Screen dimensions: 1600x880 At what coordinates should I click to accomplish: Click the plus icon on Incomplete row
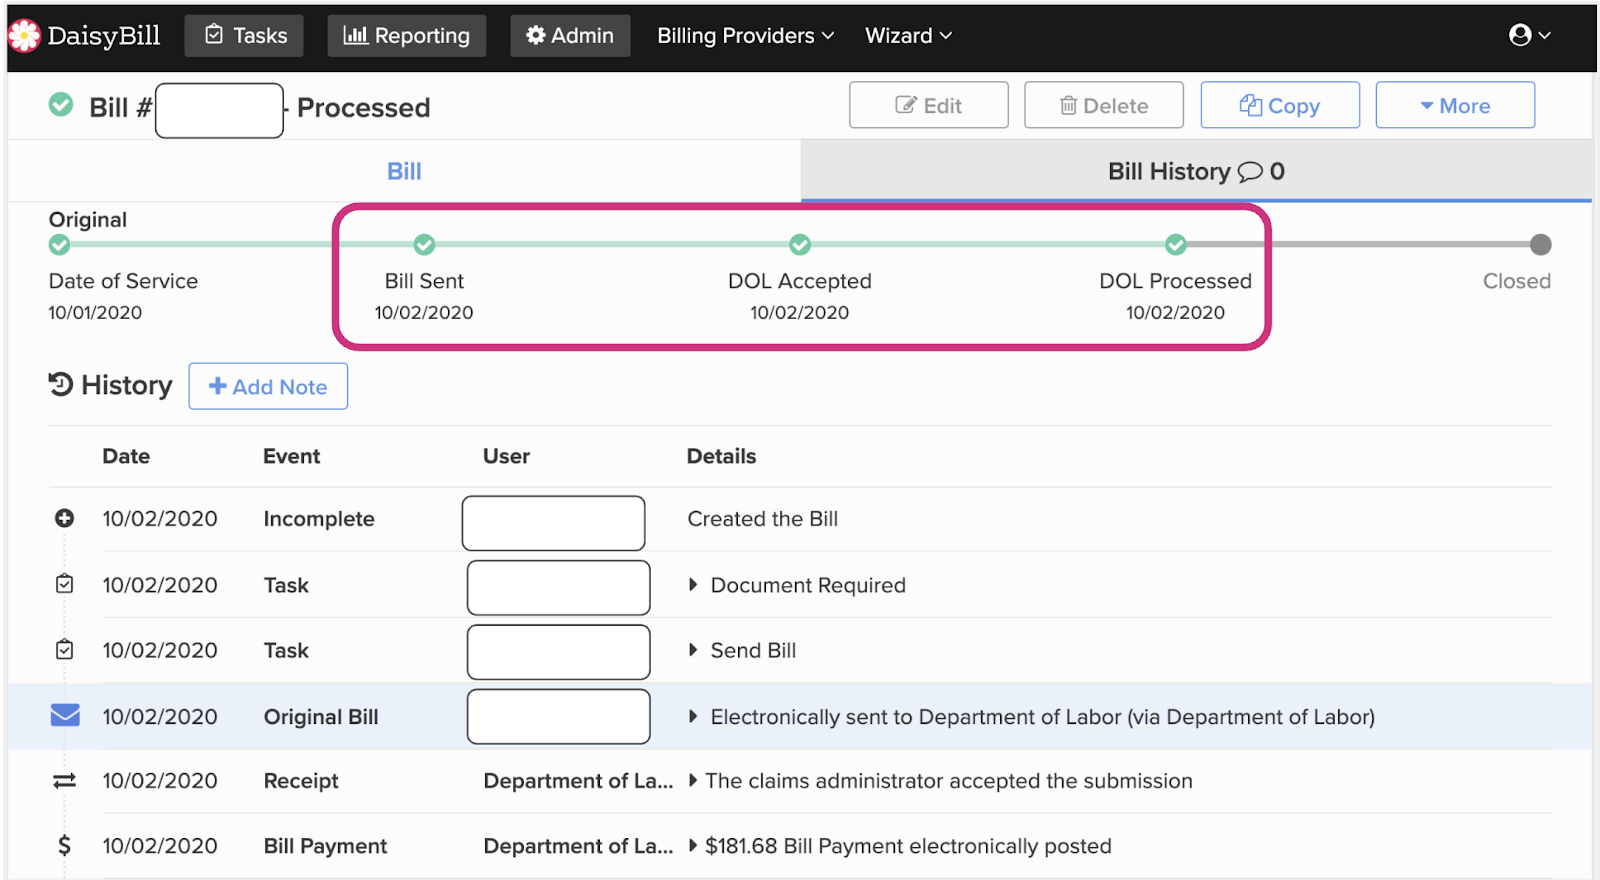coord(64,518)
